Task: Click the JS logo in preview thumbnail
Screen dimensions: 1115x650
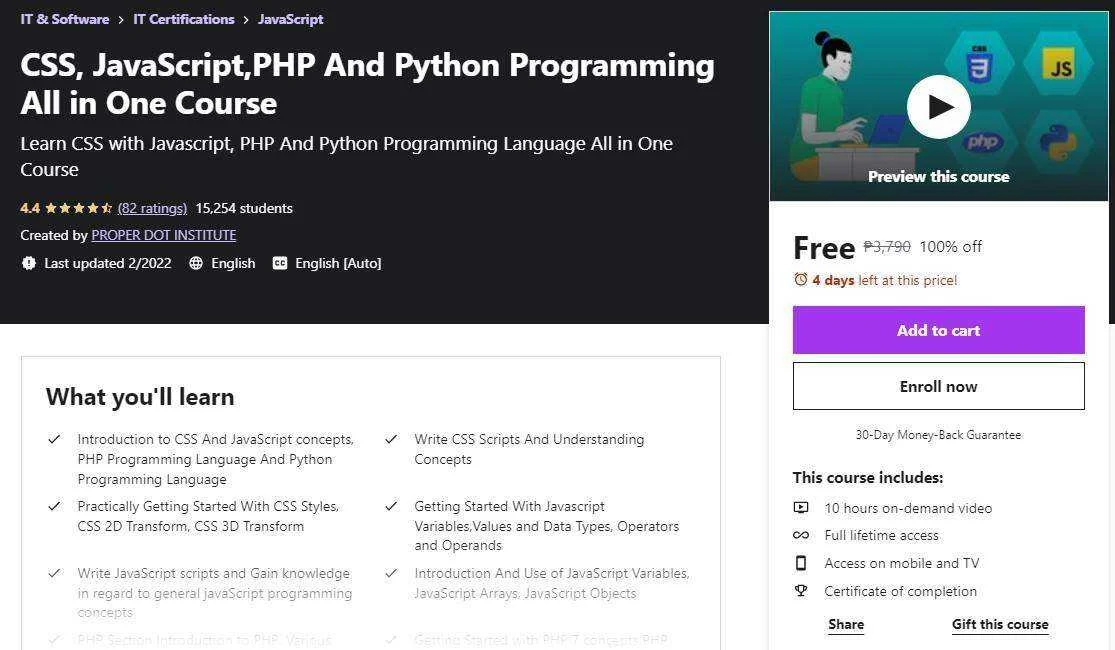Action: click(1058, 64)
